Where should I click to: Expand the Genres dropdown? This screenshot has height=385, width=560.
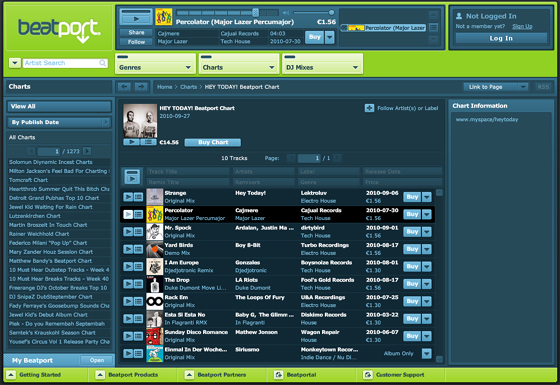(155, 64)
